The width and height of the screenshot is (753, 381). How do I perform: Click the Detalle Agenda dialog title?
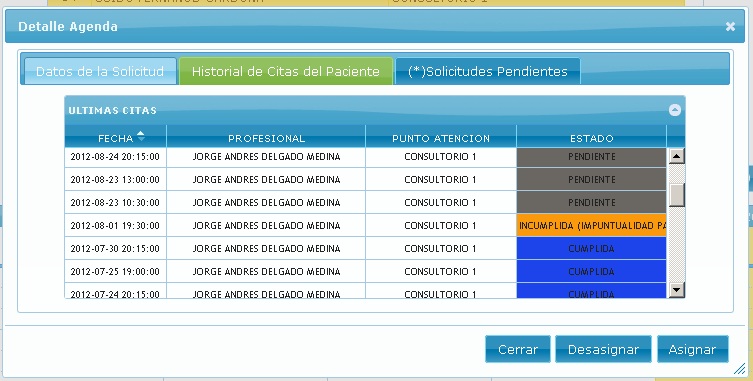pos(68,26)
